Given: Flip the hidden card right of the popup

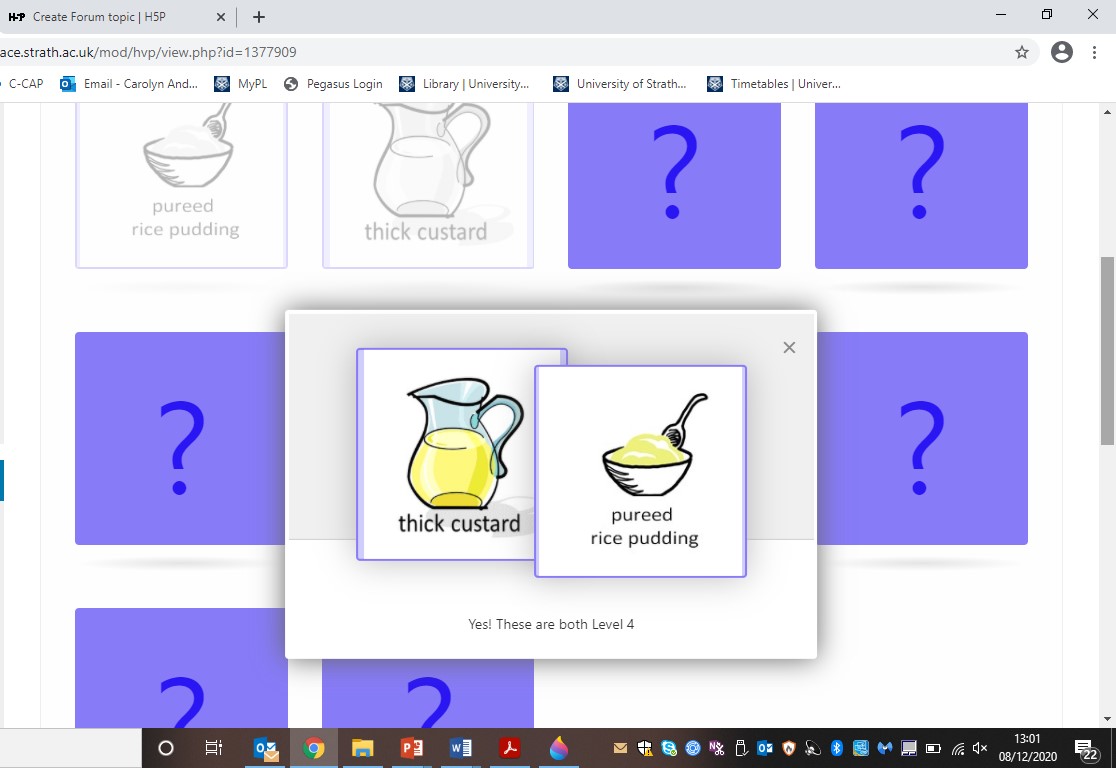Looking at the screenshot, I should (922, 438).
